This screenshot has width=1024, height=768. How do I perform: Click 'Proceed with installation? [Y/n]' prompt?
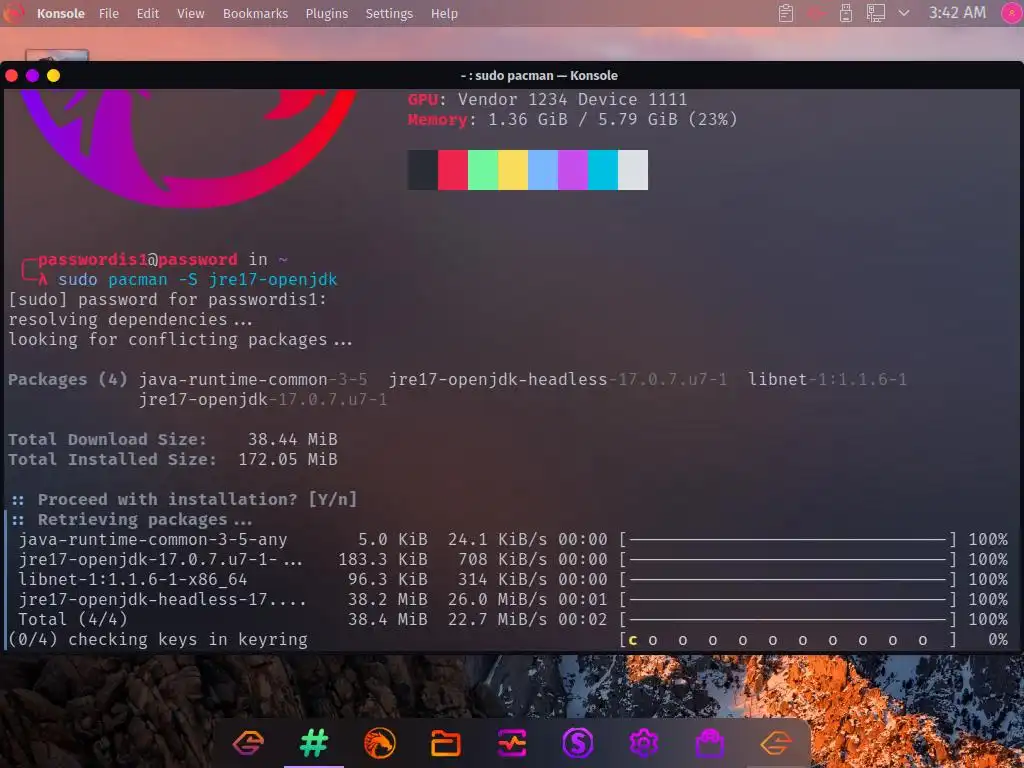[197, 500]
